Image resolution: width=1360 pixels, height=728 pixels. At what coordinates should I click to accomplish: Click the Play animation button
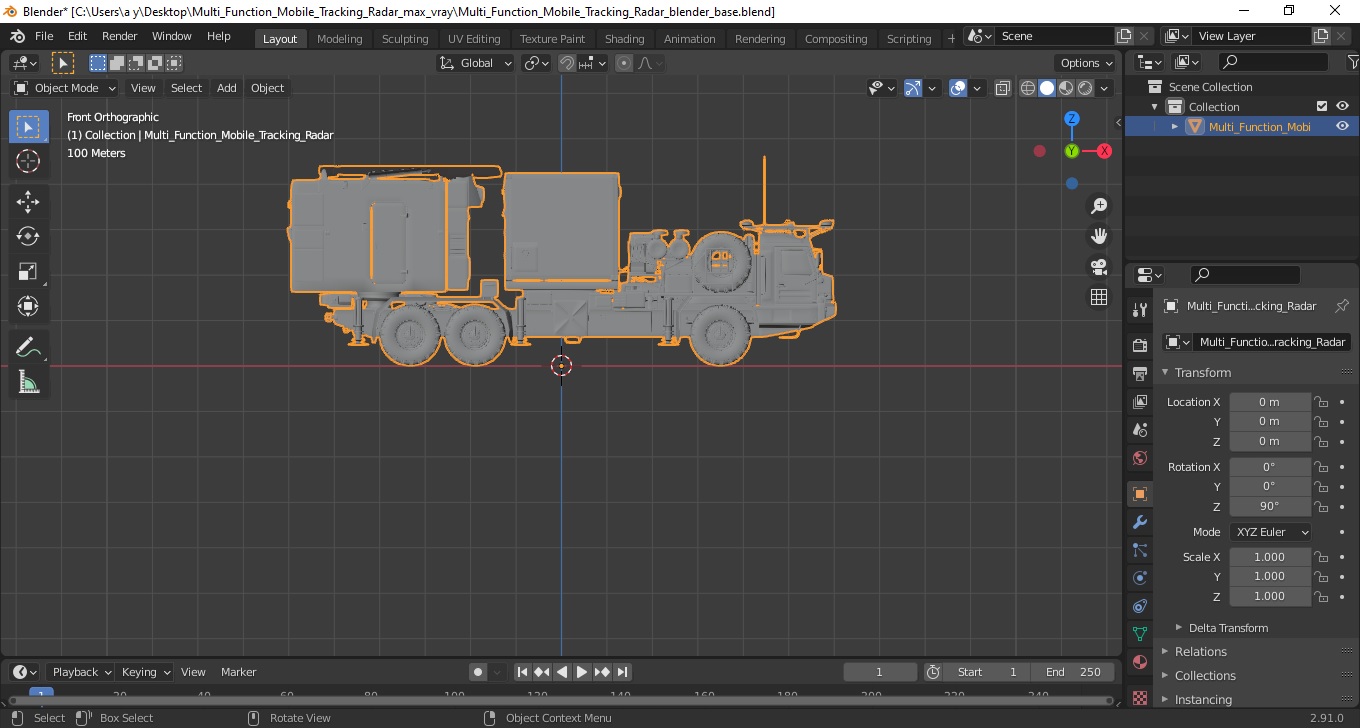[582, 672]
